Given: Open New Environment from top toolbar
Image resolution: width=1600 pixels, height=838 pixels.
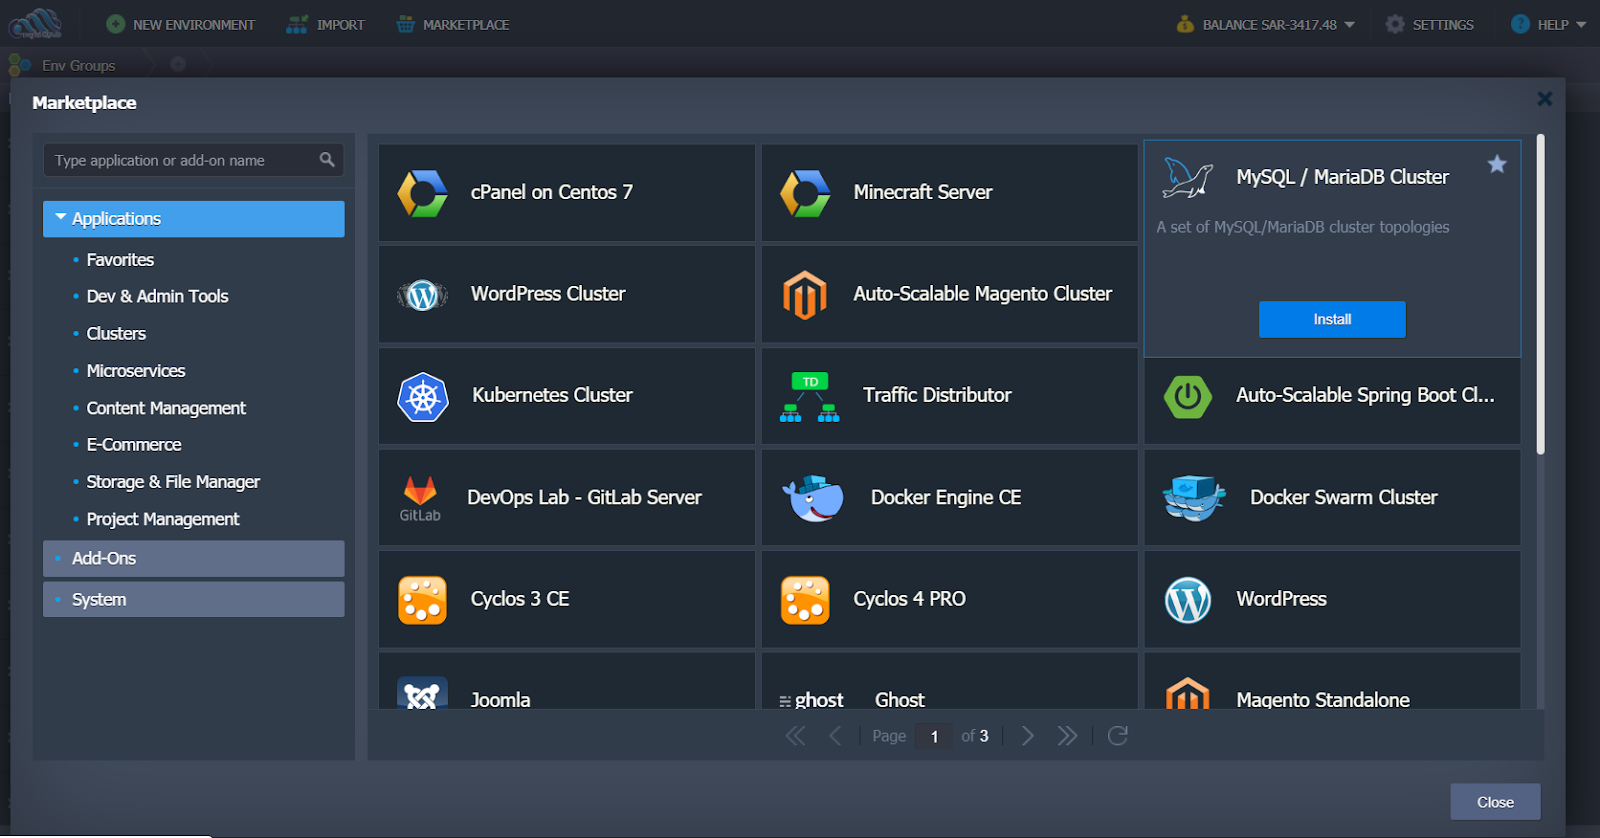Looking at the screenshot, I should 181,25.
